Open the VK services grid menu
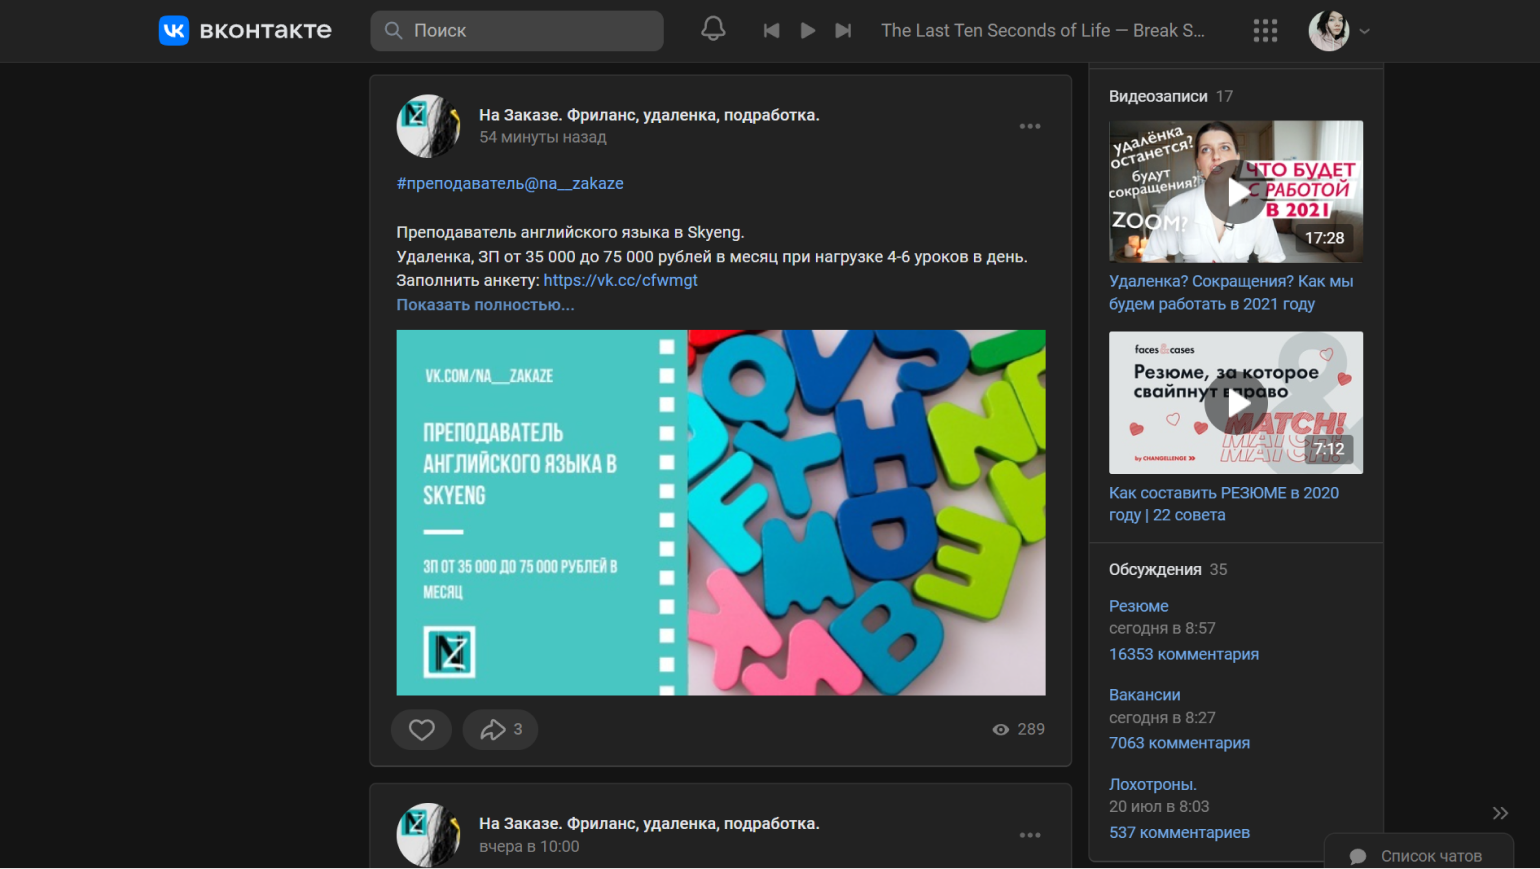 pos(1265,31)
